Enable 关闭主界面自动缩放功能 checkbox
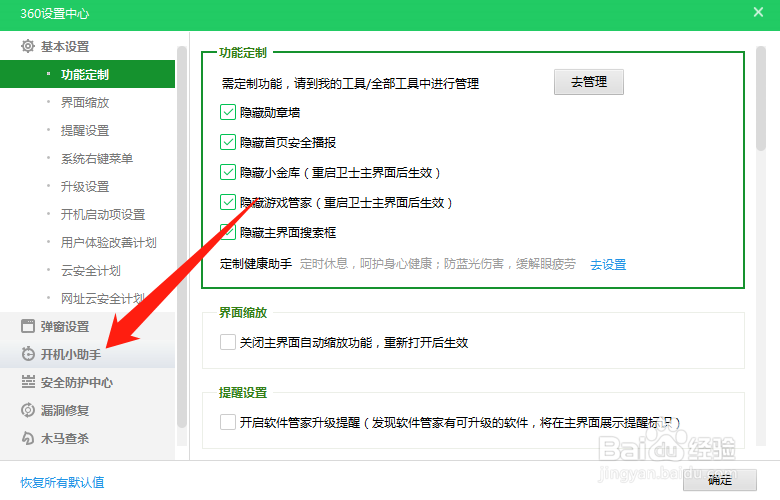 click(228, 342)
